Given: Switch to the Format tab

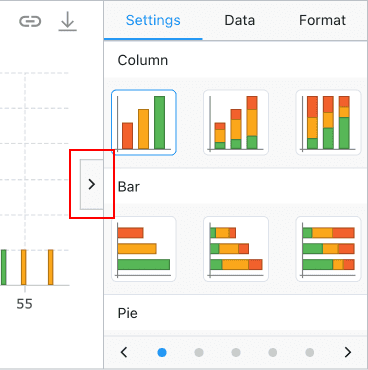Looking at the screenshot, I should (x=322, y=20).
